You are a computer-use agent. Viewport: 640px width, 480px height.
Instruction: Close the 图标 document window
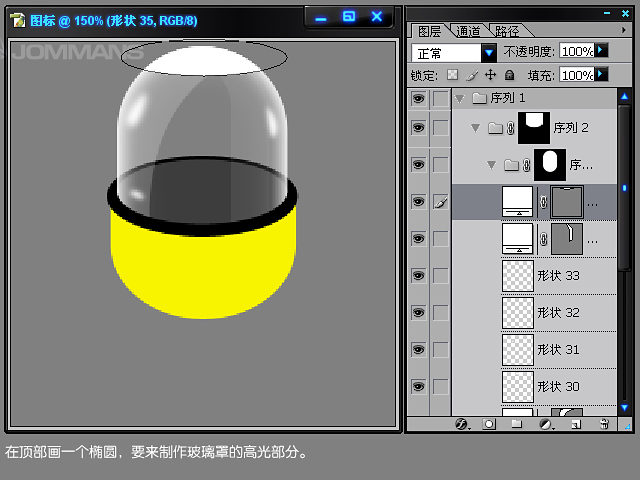click(x=377, y=17)
